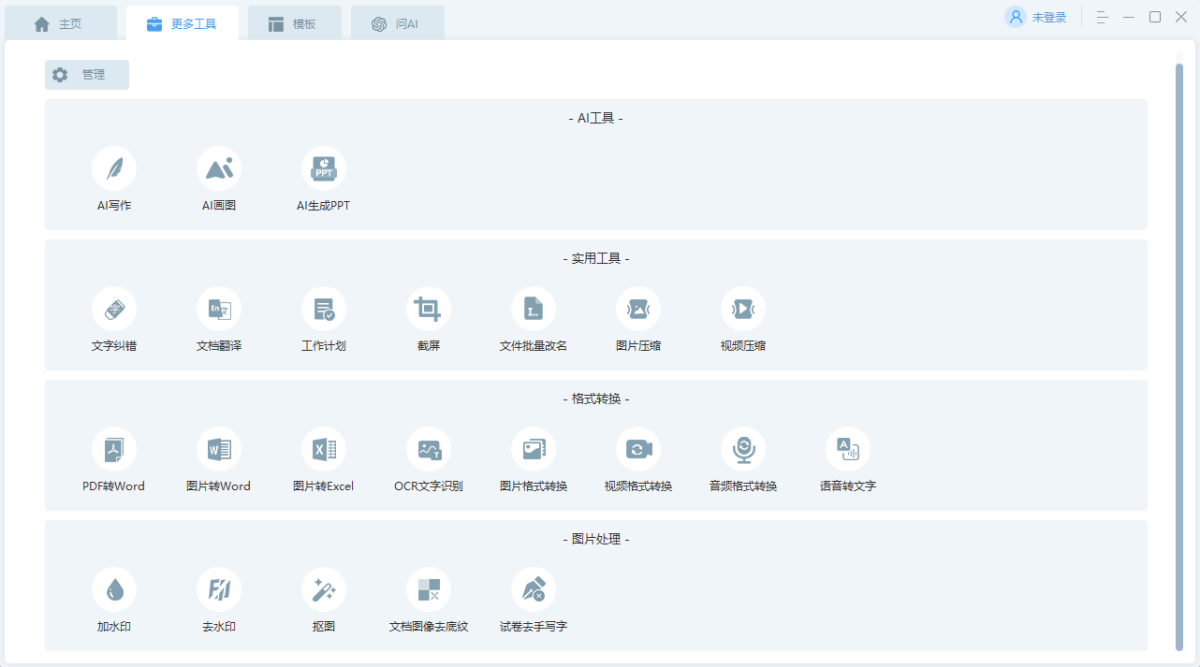Select the OCR文字识别 tool
The height and width of the screenshot is (667, 1200).
point(428,449)
